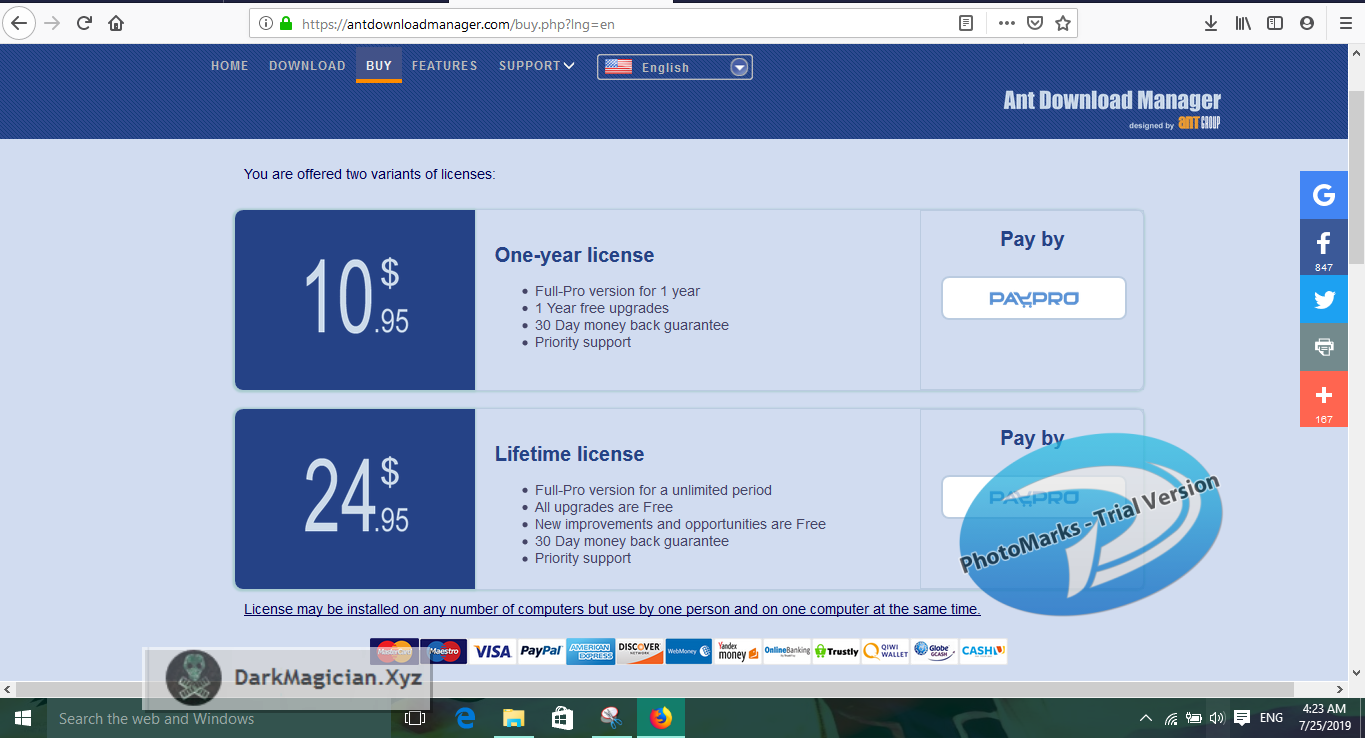Show hidden system tray icons
The width and height of the screenshot is (1365, 738).
click(1145, 718)
